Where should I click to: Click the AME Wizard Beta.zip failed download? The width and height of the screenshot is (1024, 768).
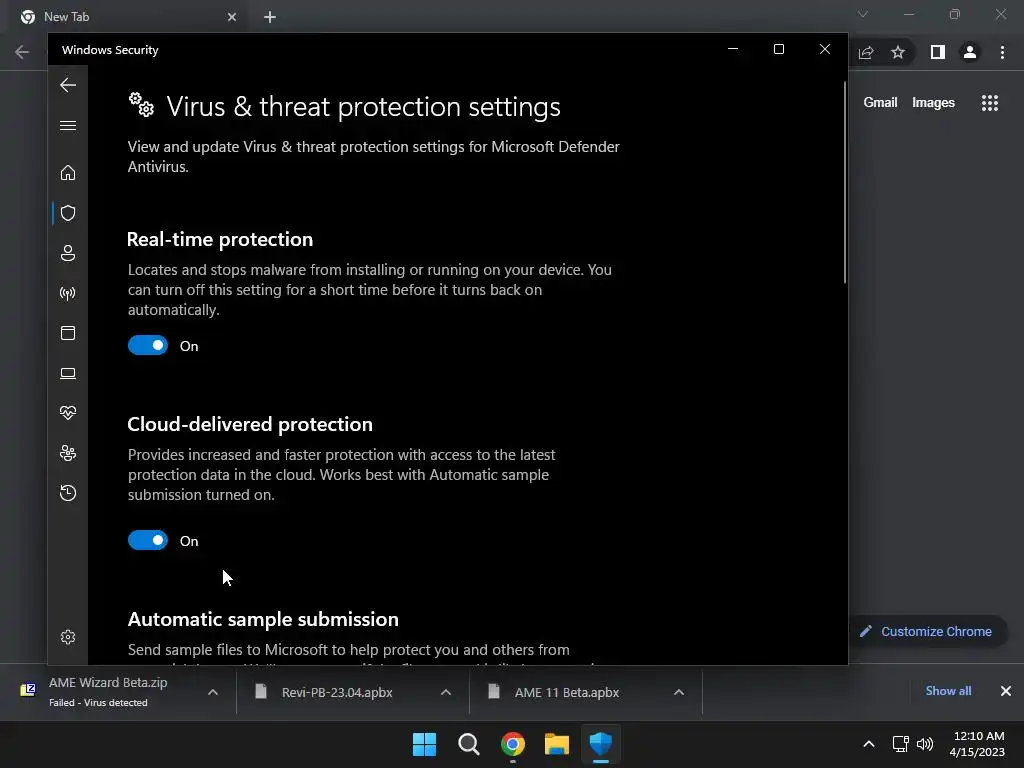(x=108, y=692)
